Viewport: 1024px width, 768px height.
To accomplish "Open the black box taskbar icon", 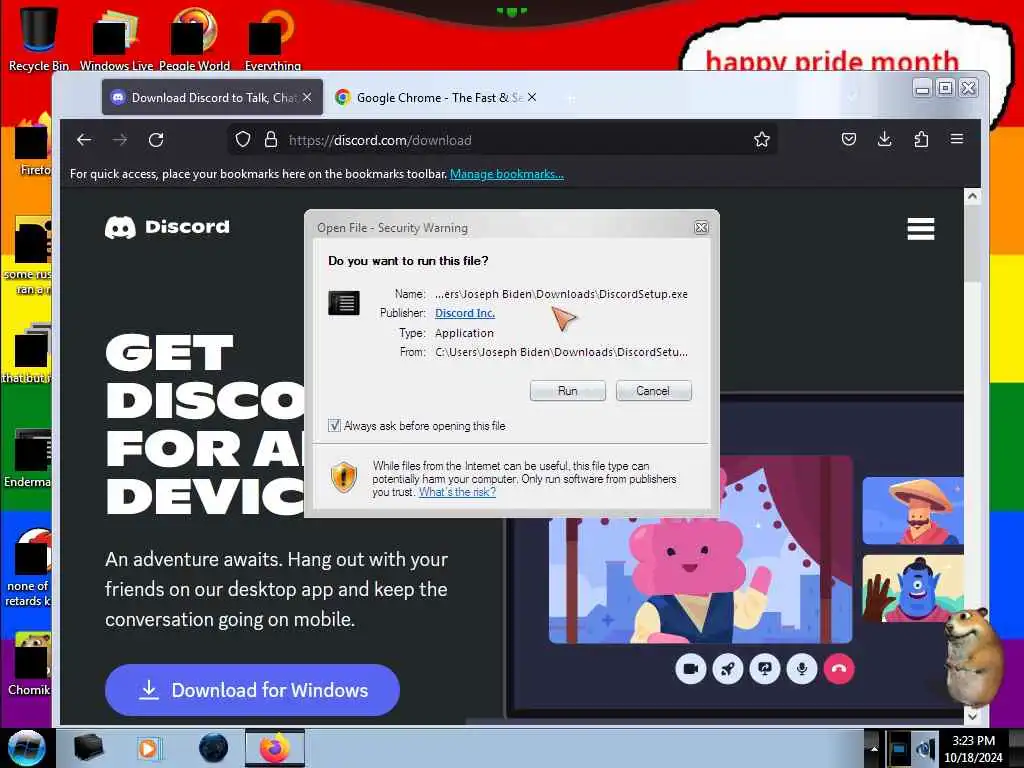I will 88,747.
